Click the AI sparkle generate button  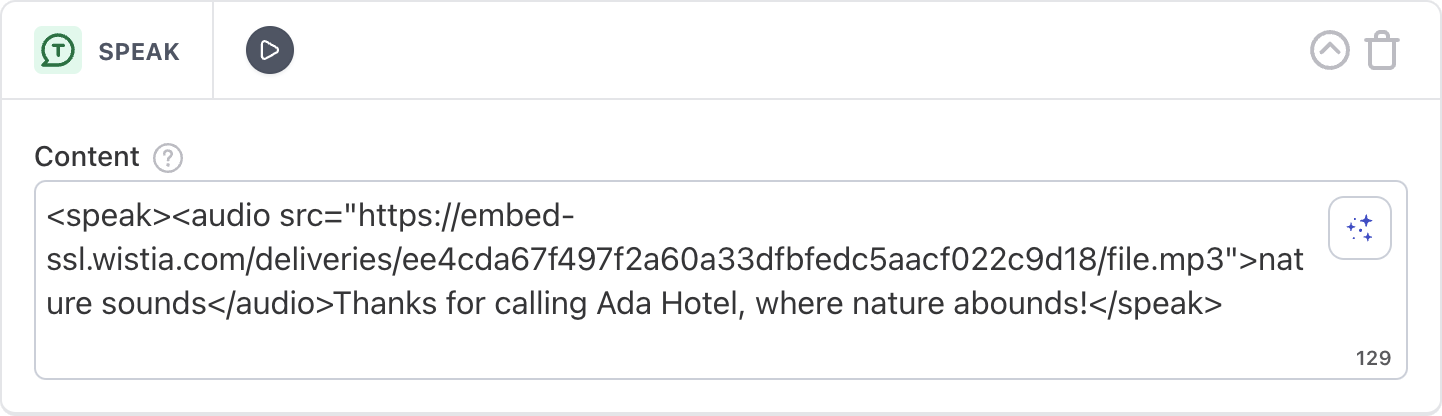1359,228
